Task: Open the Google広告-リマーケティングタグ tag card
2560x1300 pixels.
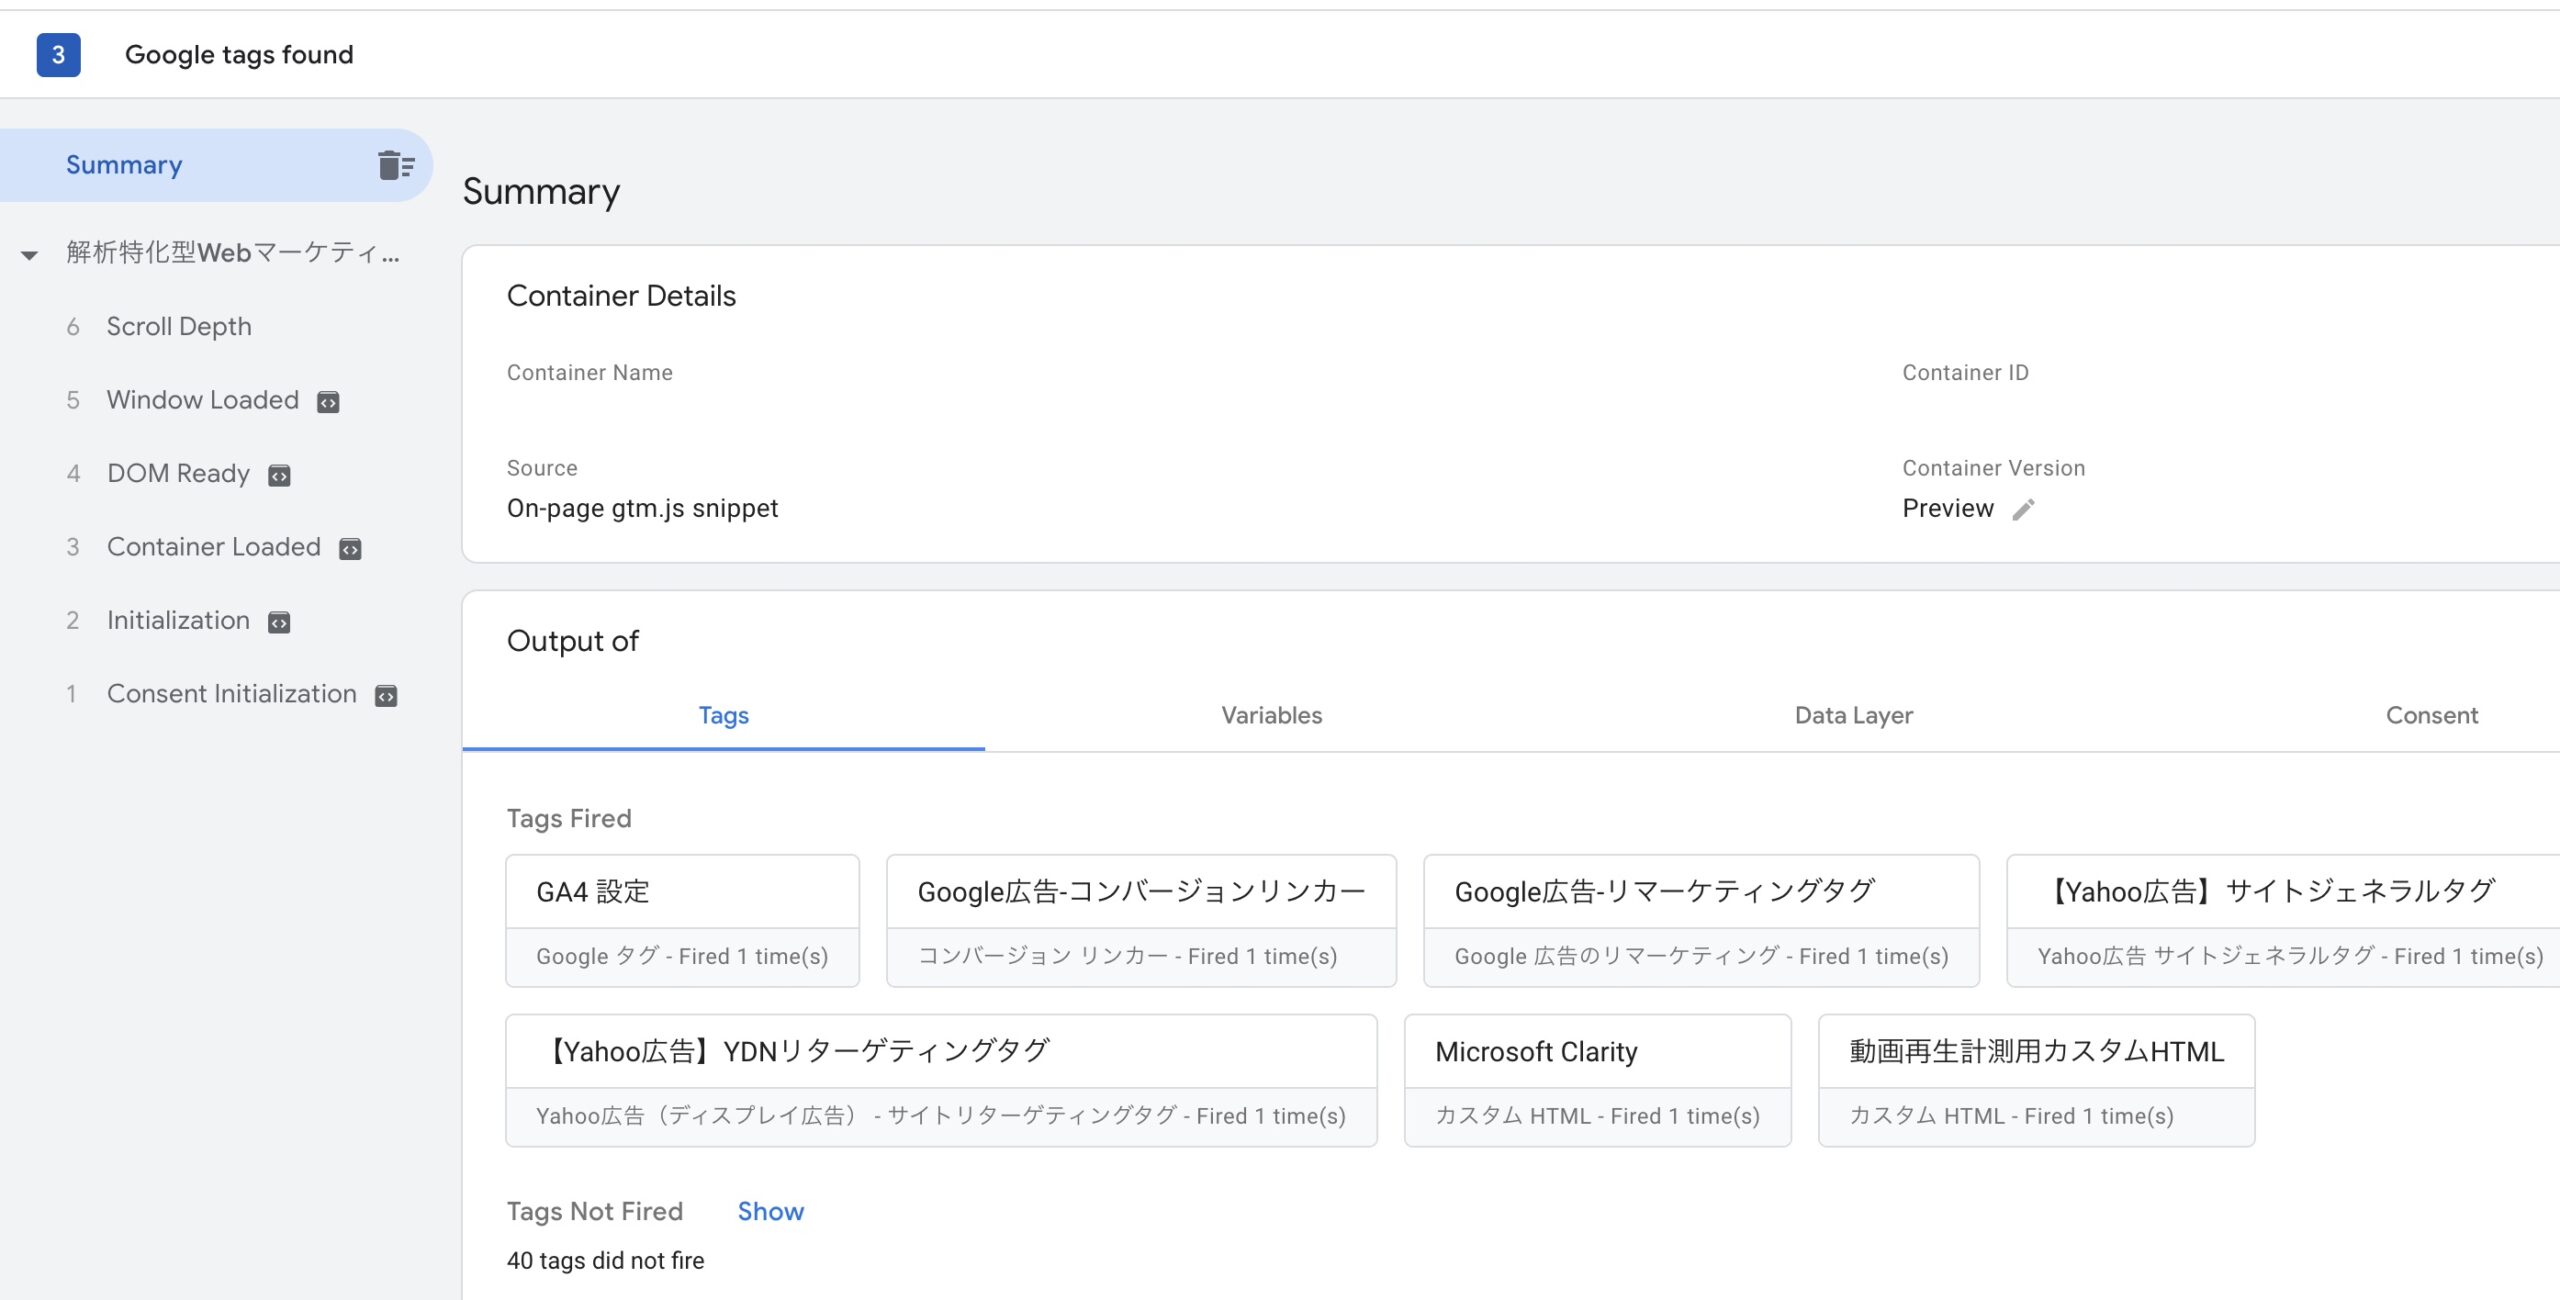Action: click(x=1701, y=921)
